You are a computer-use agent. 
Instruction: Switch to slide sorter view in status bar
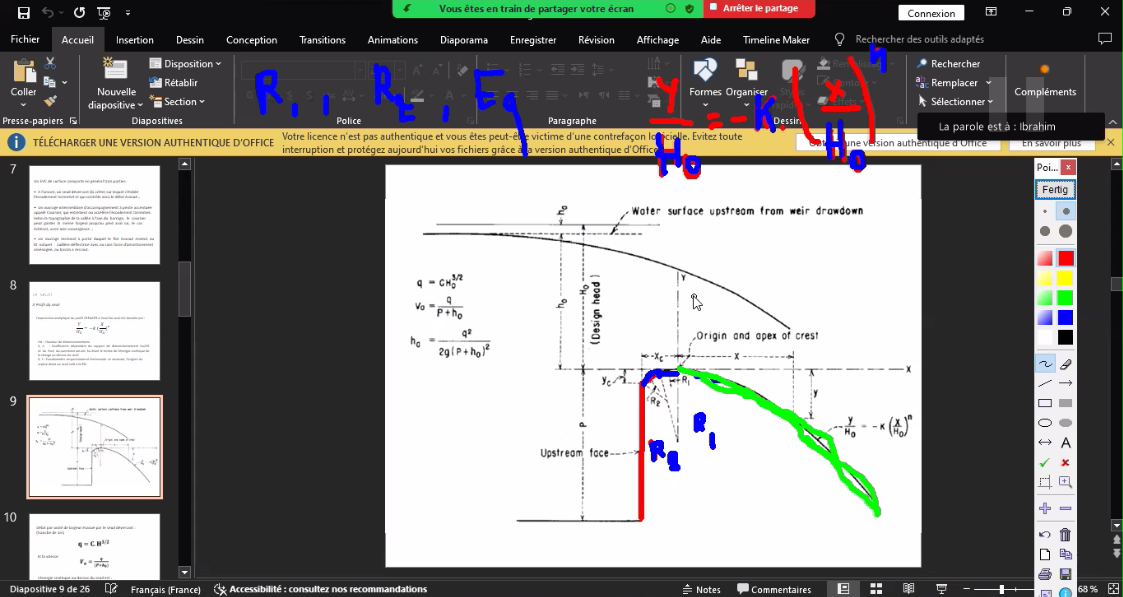click(876, 588)
